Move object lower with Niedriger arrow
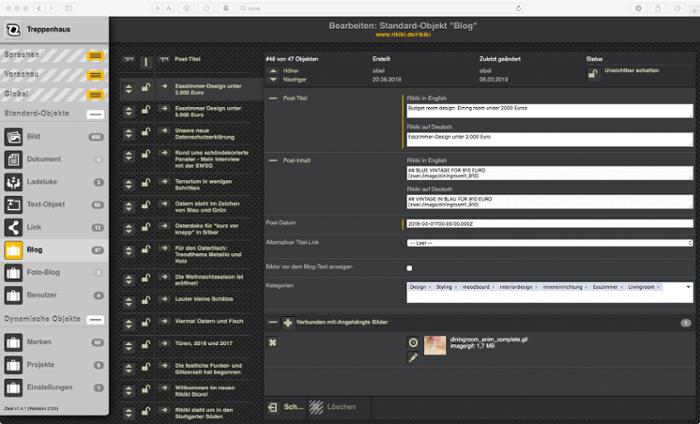The image size is (700, 424). [x=273, y=80]
